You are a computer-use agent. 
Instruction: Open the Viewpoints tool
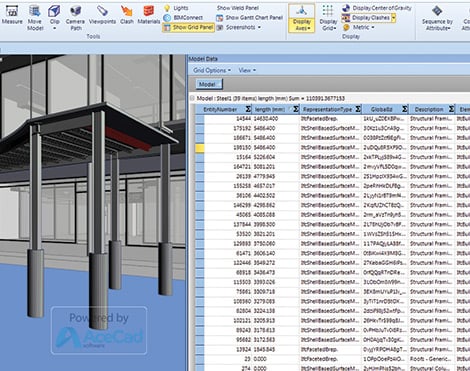point(102,15)
